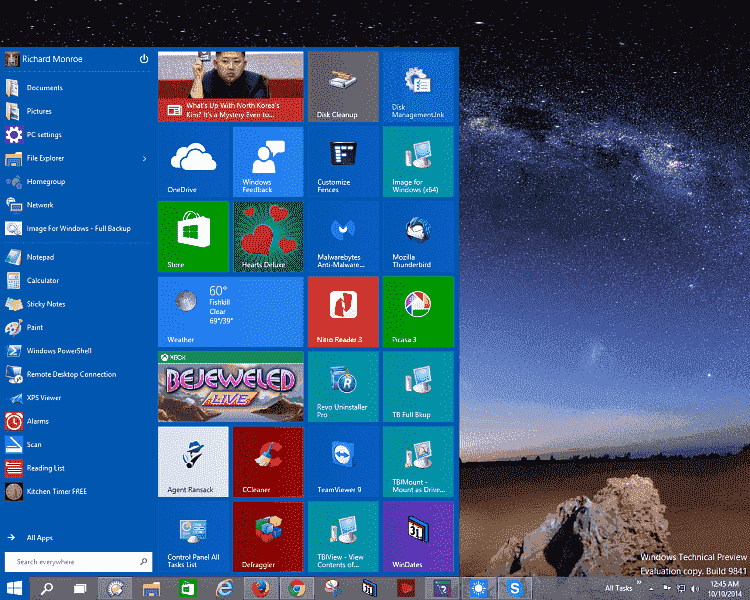Open Network from the Start list
This screenshot has width=750, height=600.
[77, 205]
